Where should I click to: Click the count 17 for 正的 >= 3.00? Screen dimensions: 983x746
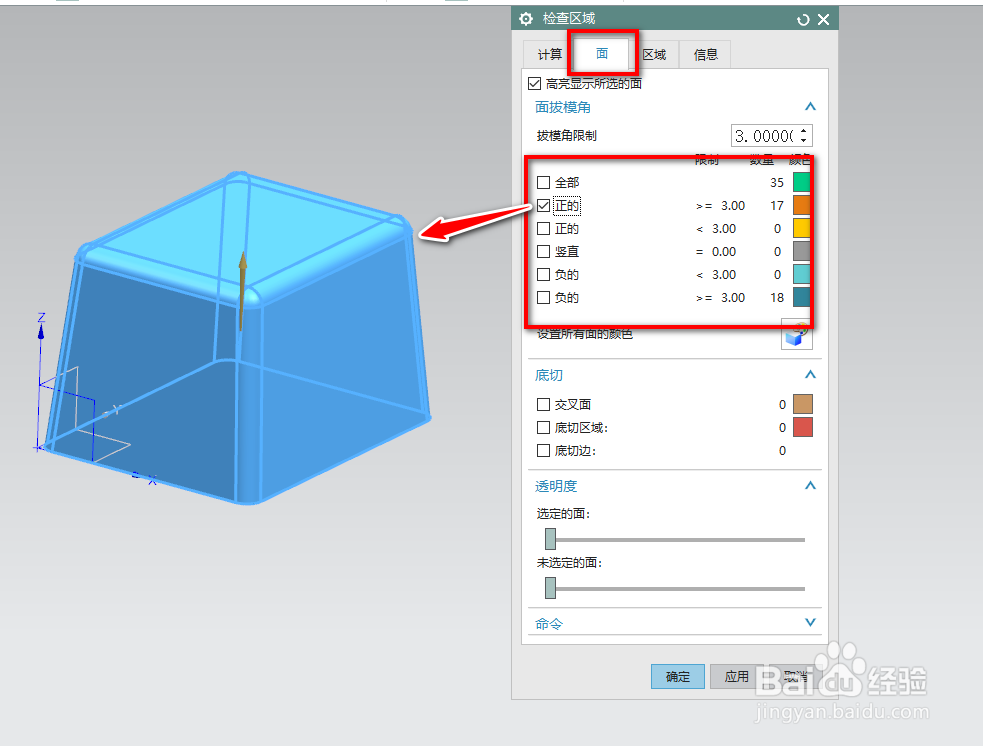777,206
